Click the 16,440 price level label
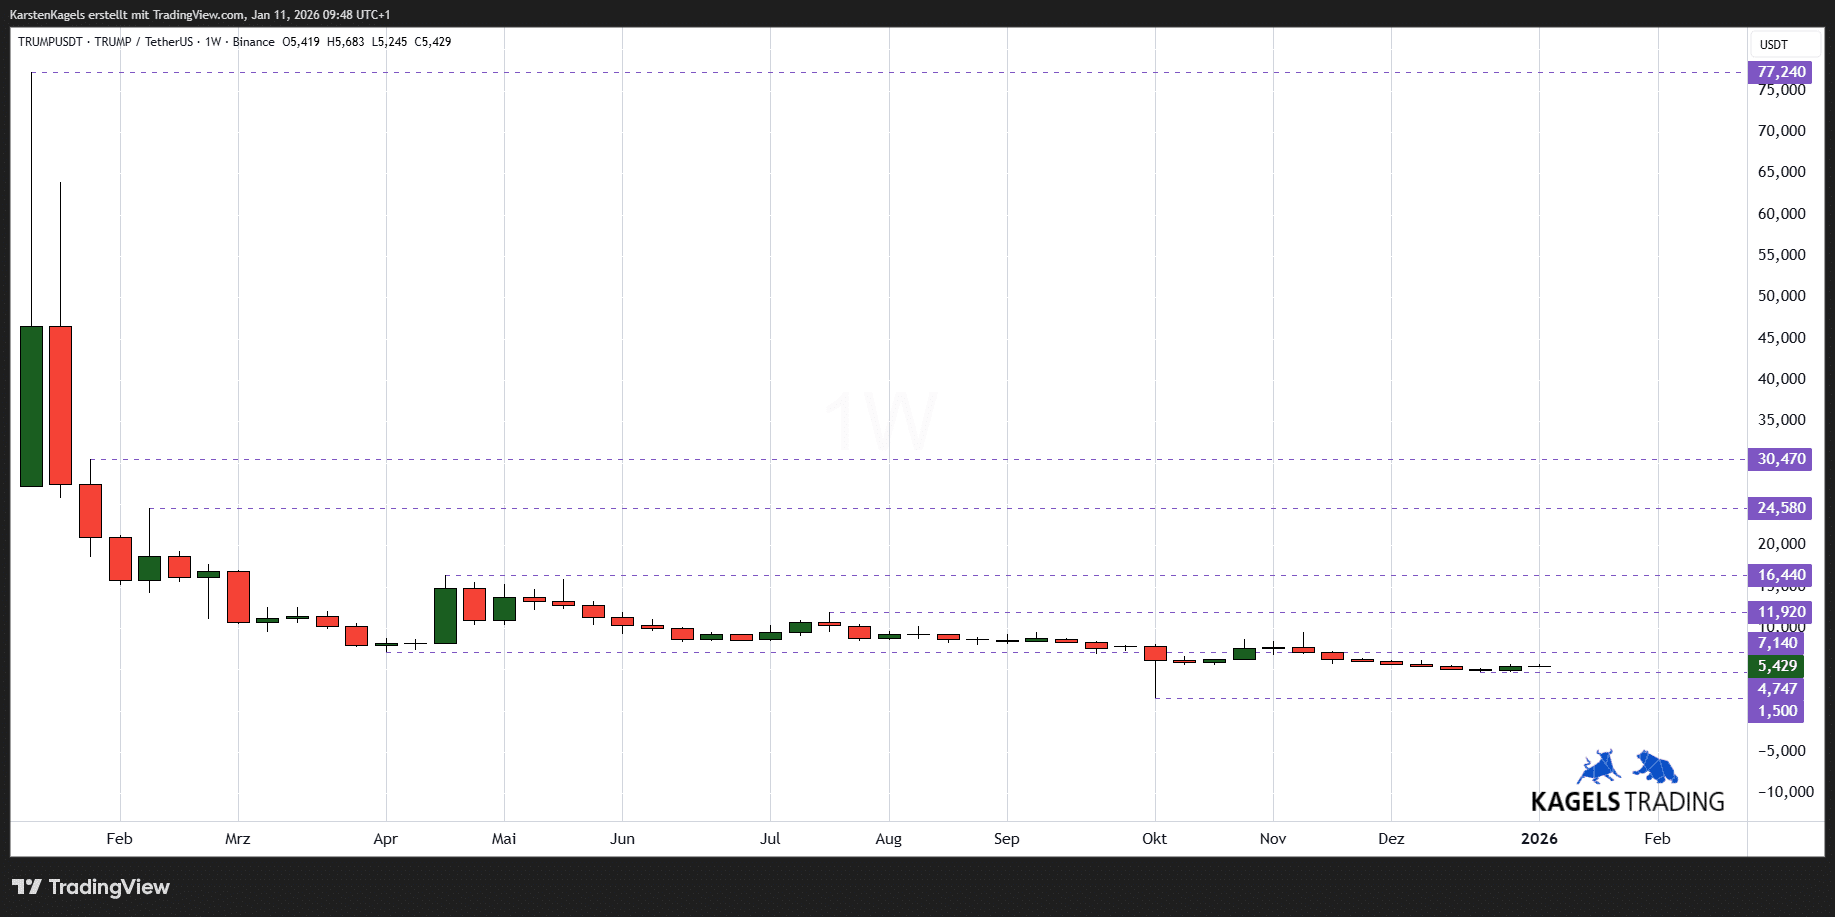 click(x=1781, y=575)
